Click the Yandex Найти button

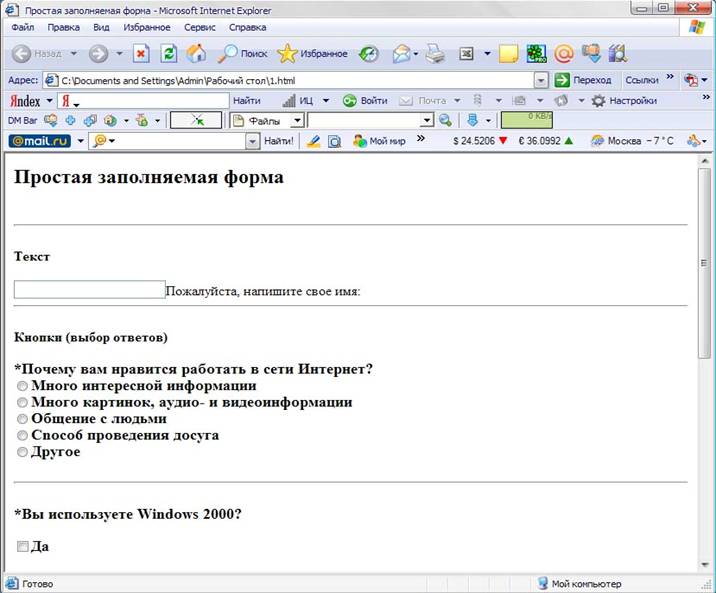(247, 101)
